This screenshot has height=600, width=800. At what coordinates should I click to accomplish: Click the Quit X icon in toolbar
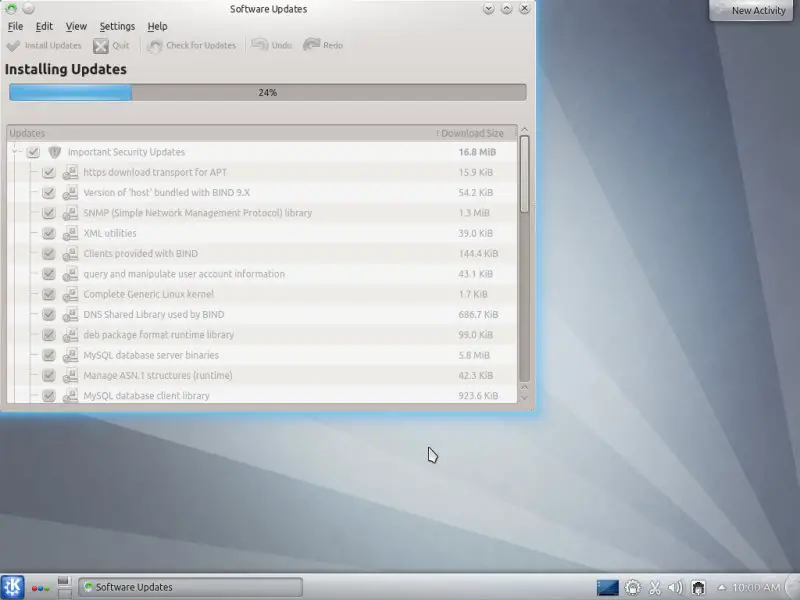click(101, 46)
